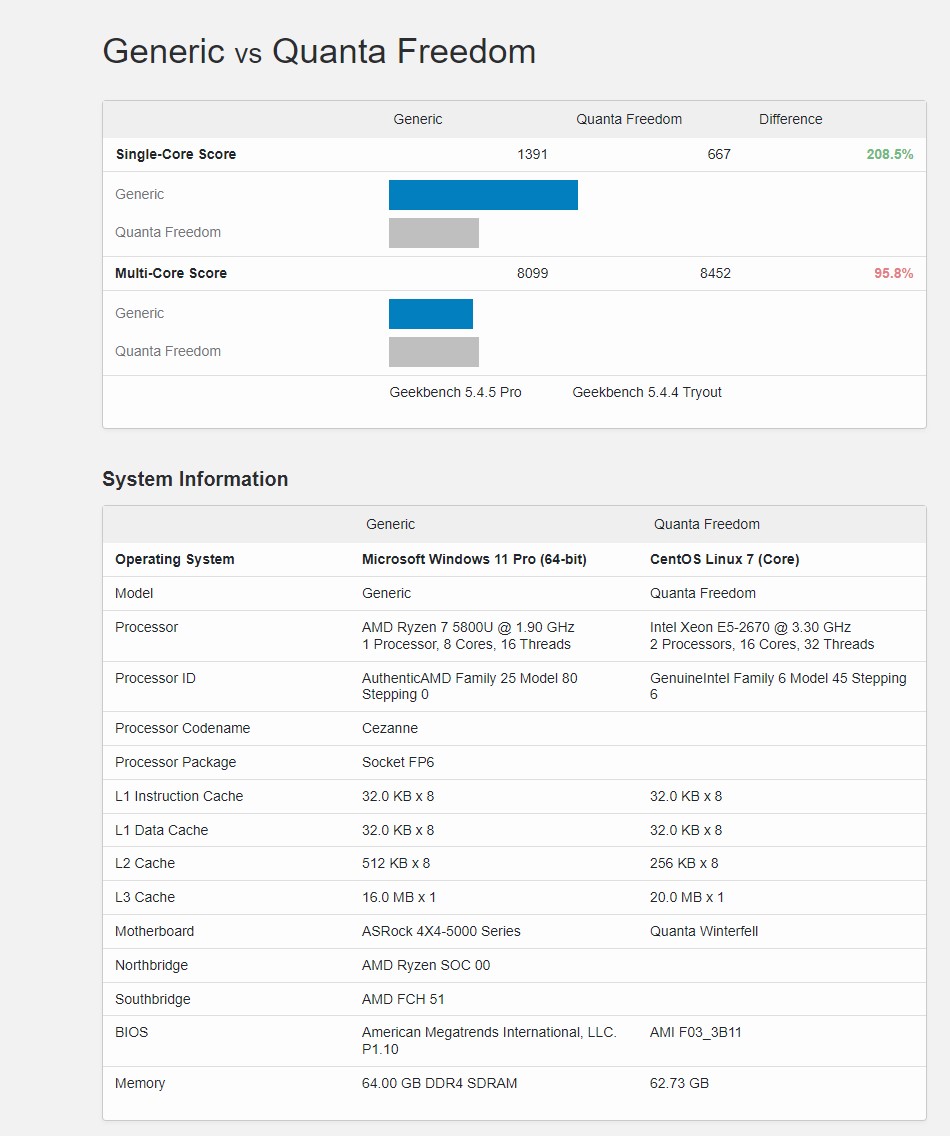
Task: Click the 208.5% single-core difference value
Action: (x=889, y=155)
